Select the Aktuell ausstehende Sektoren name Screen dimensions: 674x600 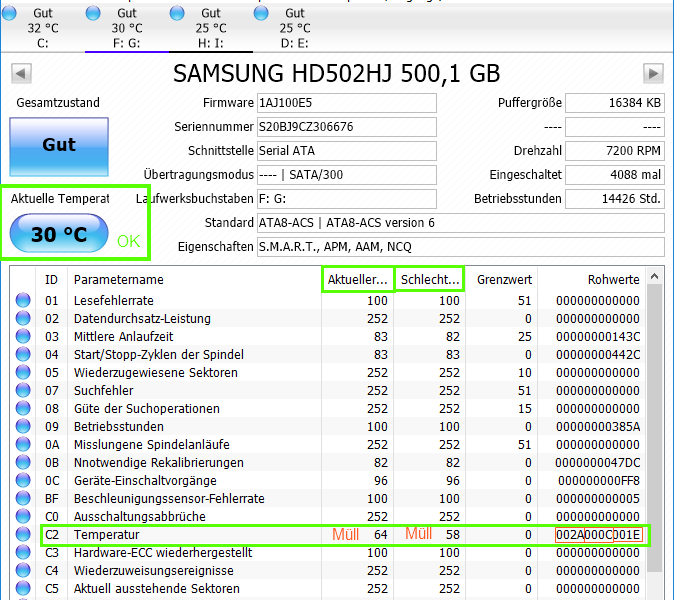[156, 589]
